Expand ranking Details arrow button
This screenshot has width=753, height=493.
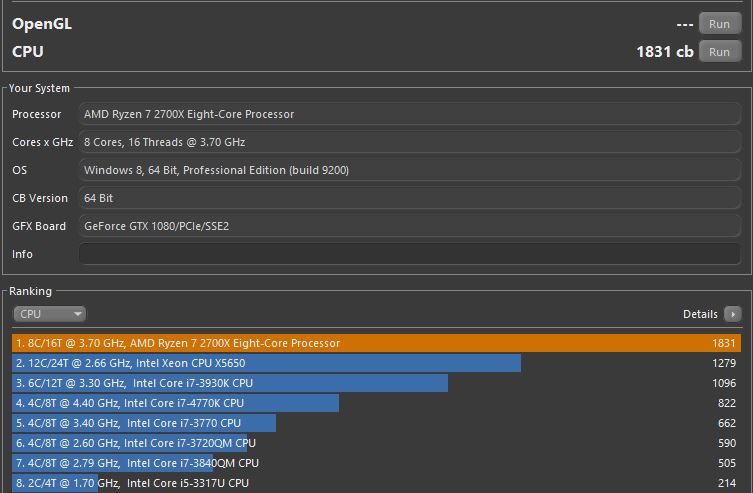tap(732, 314)
